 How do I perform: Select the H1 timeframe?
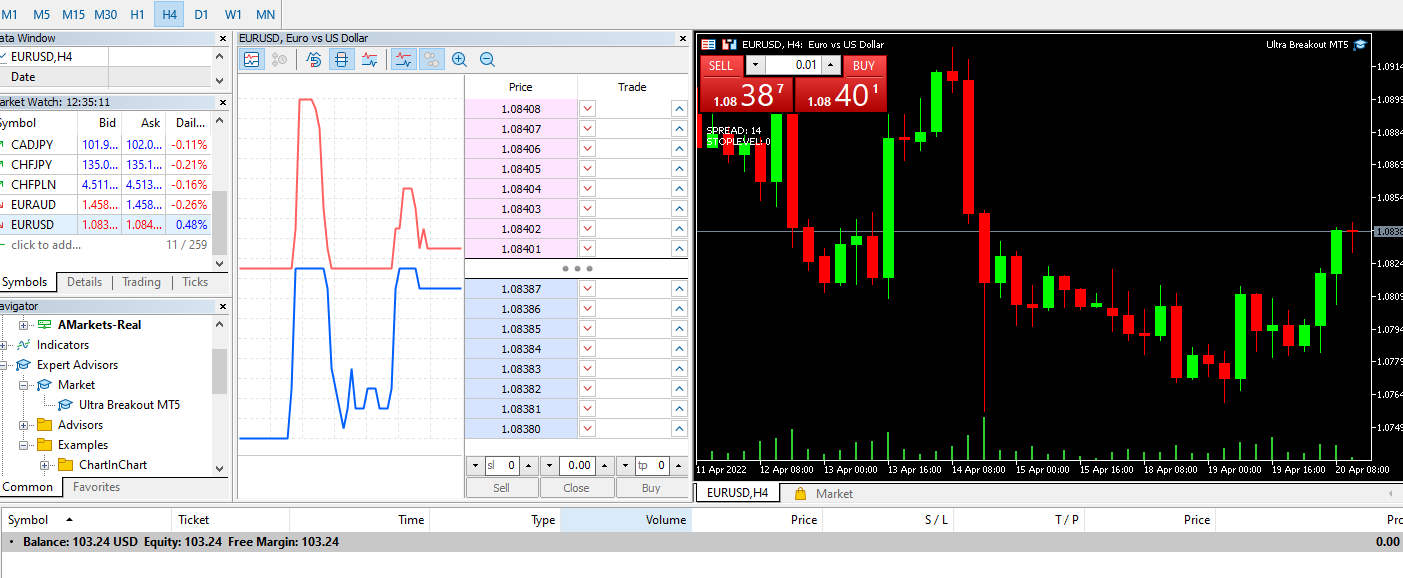137,14
